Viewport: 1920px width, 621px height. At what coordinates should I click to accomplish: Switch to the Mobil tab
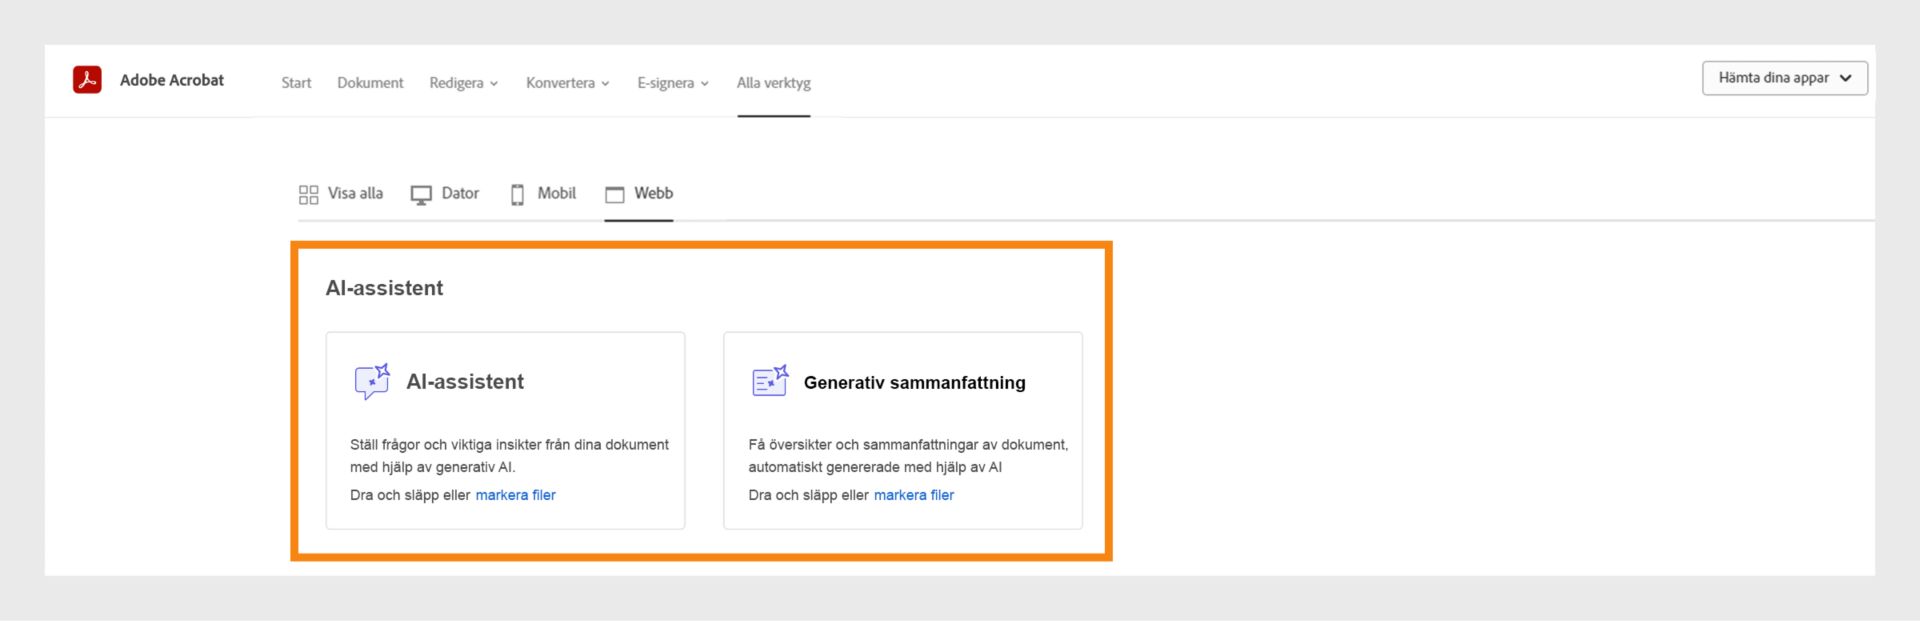pos(556,193)
